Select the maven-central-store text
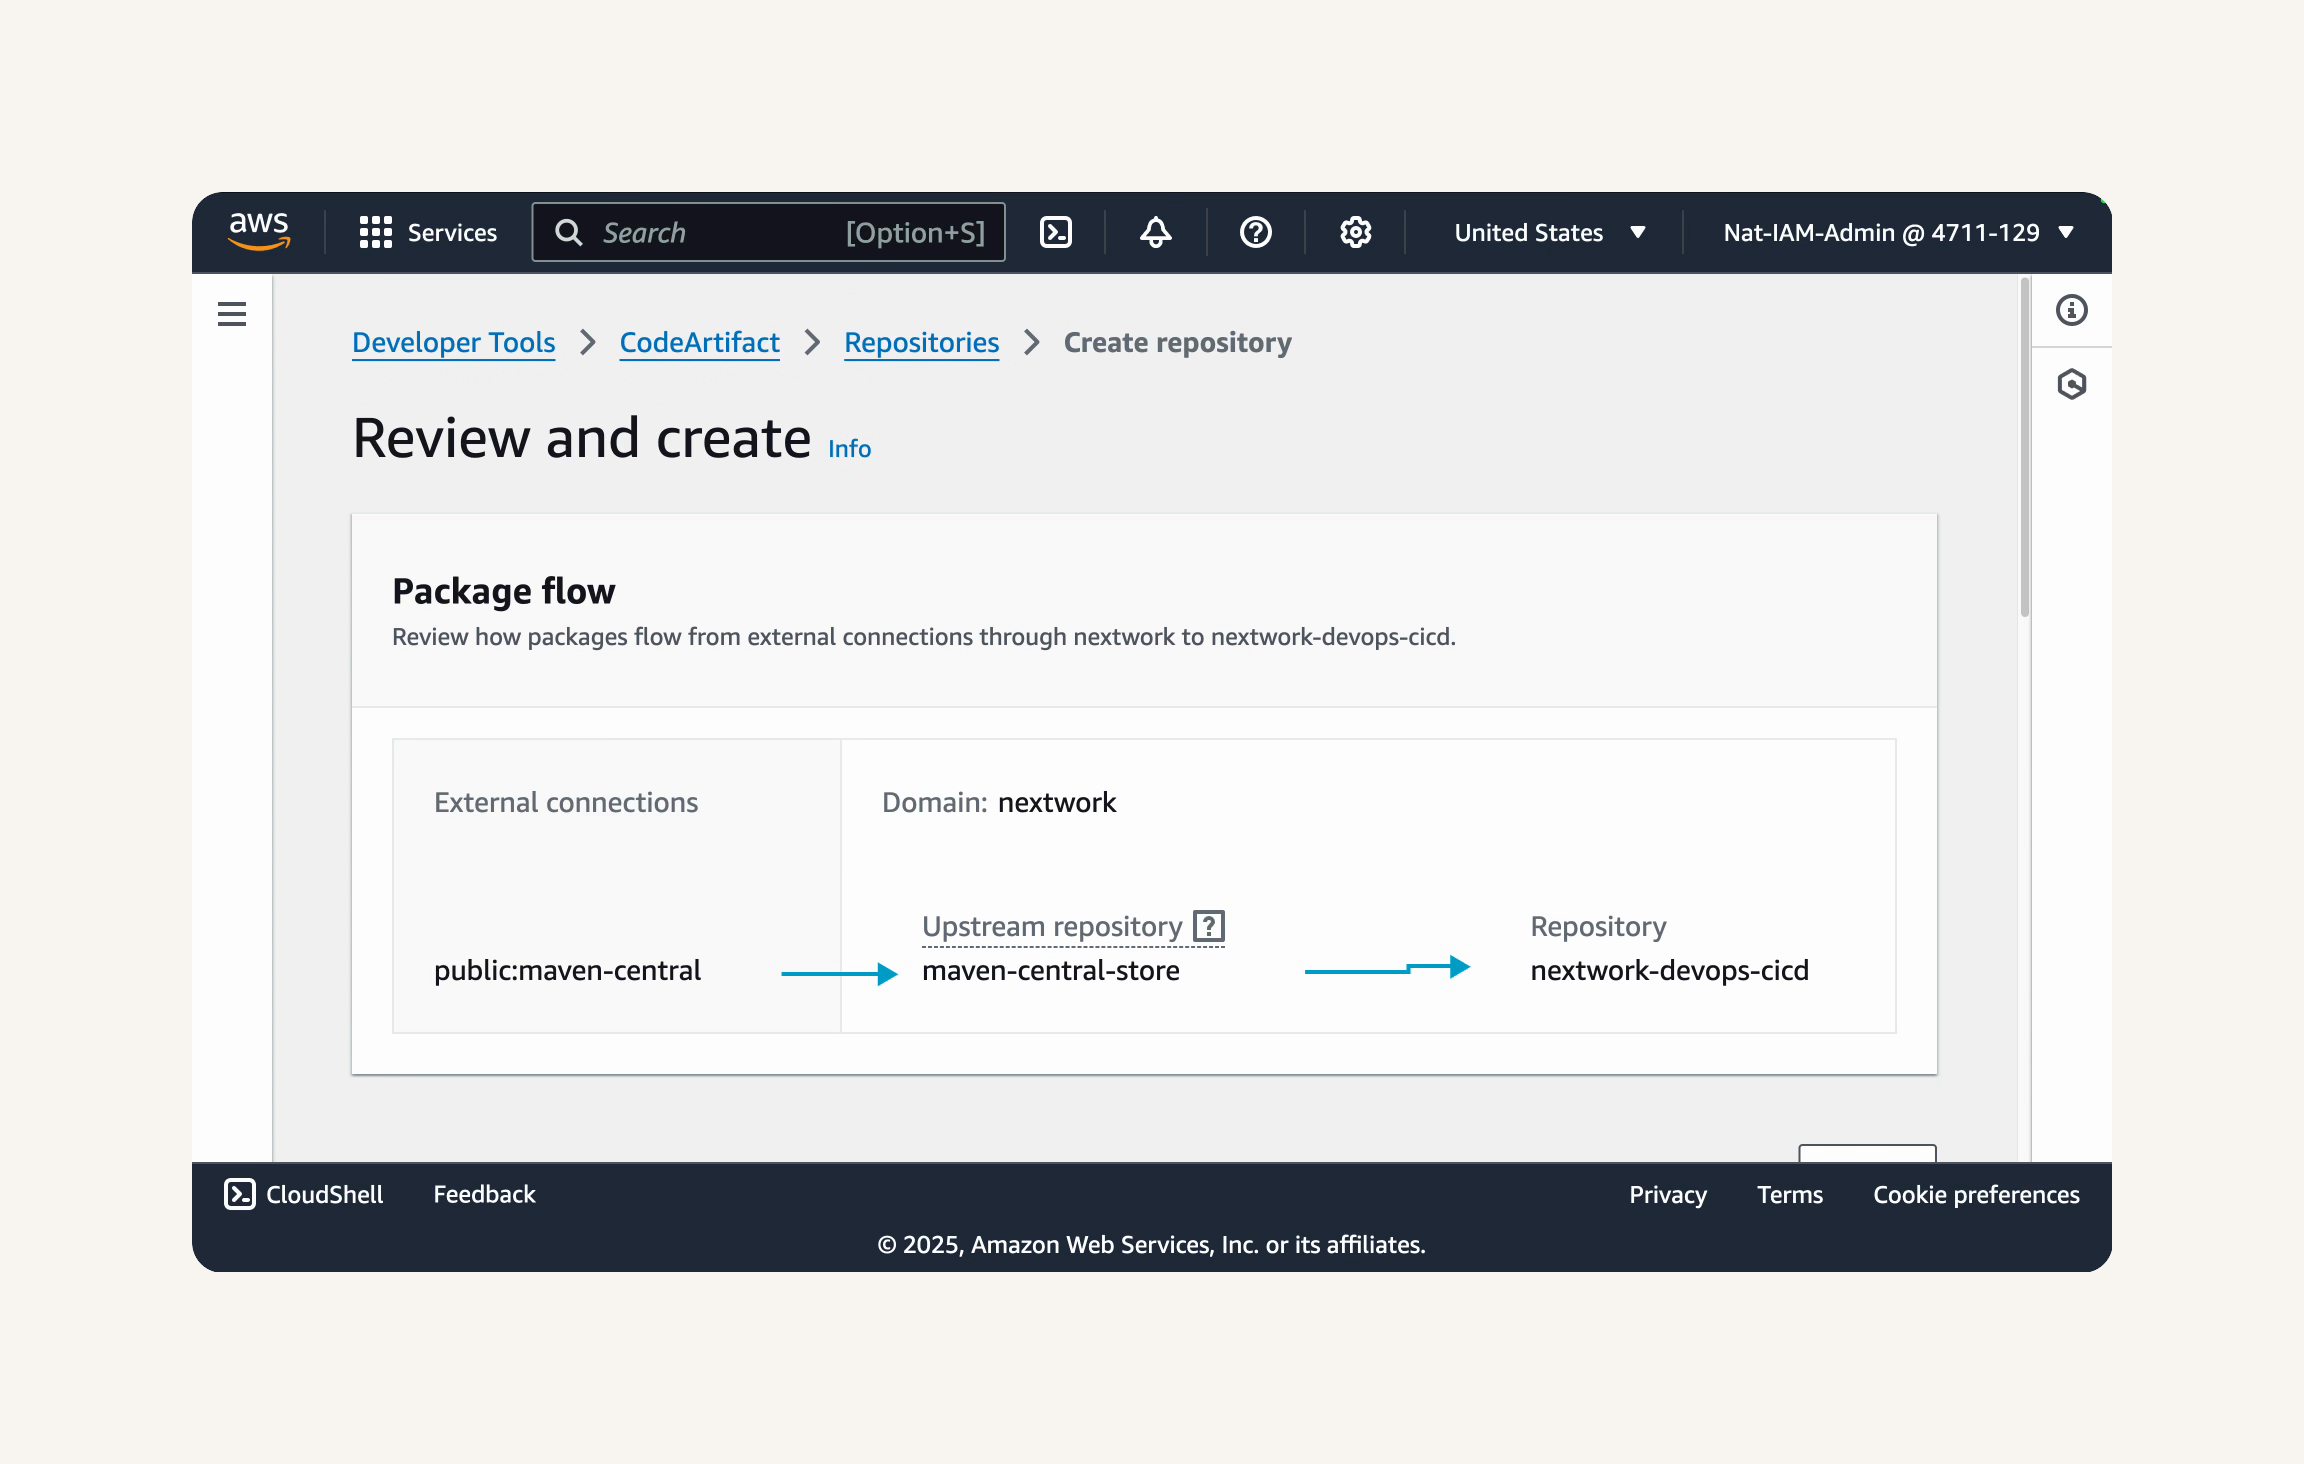 coord(1051,970)
